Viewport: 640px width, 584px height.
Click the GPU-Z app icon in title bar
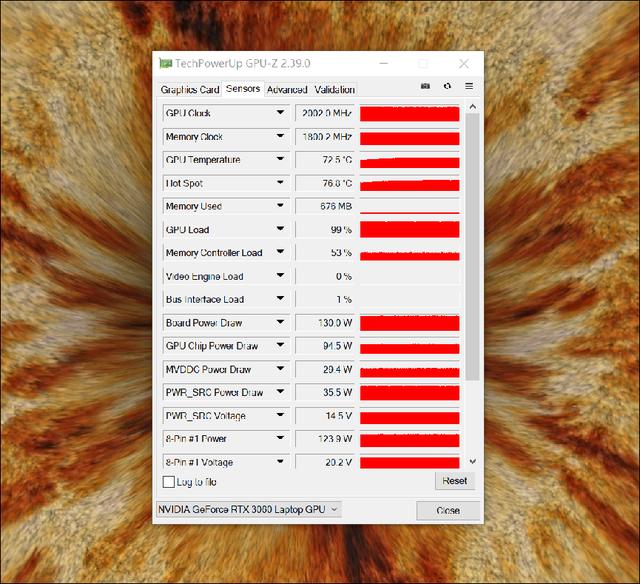165,63
